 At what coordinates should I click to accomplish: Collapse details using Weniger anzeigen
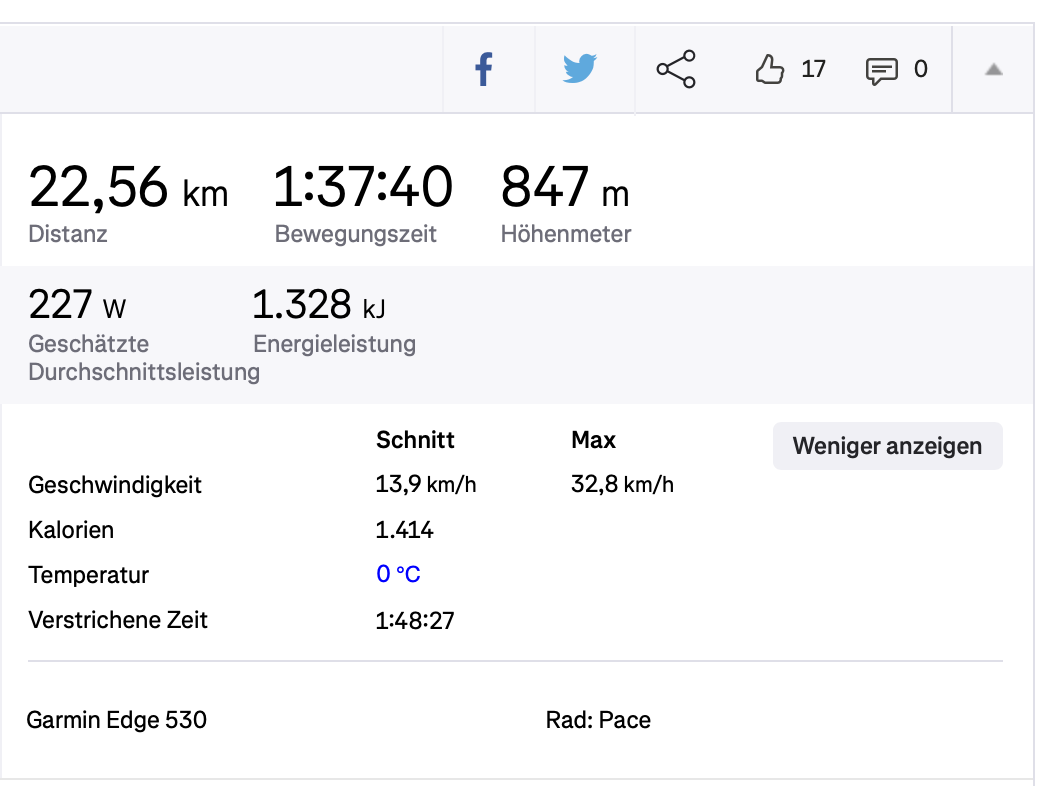(887, 446)
